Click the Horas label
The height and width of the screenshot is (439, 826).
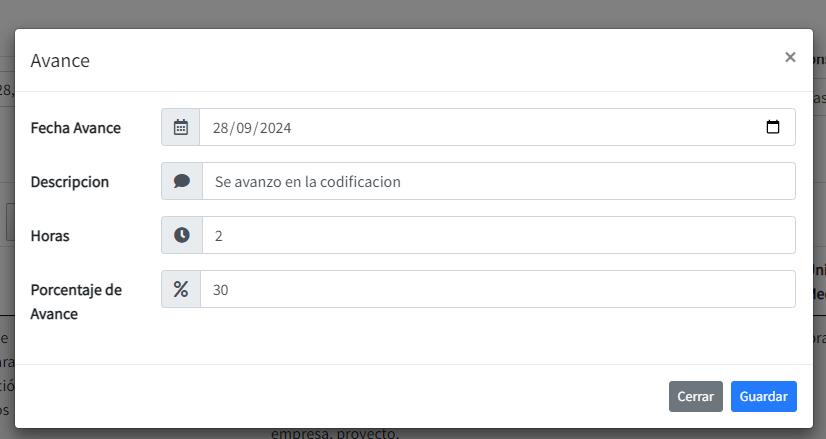pyautogui.click(x=50, y=236)
